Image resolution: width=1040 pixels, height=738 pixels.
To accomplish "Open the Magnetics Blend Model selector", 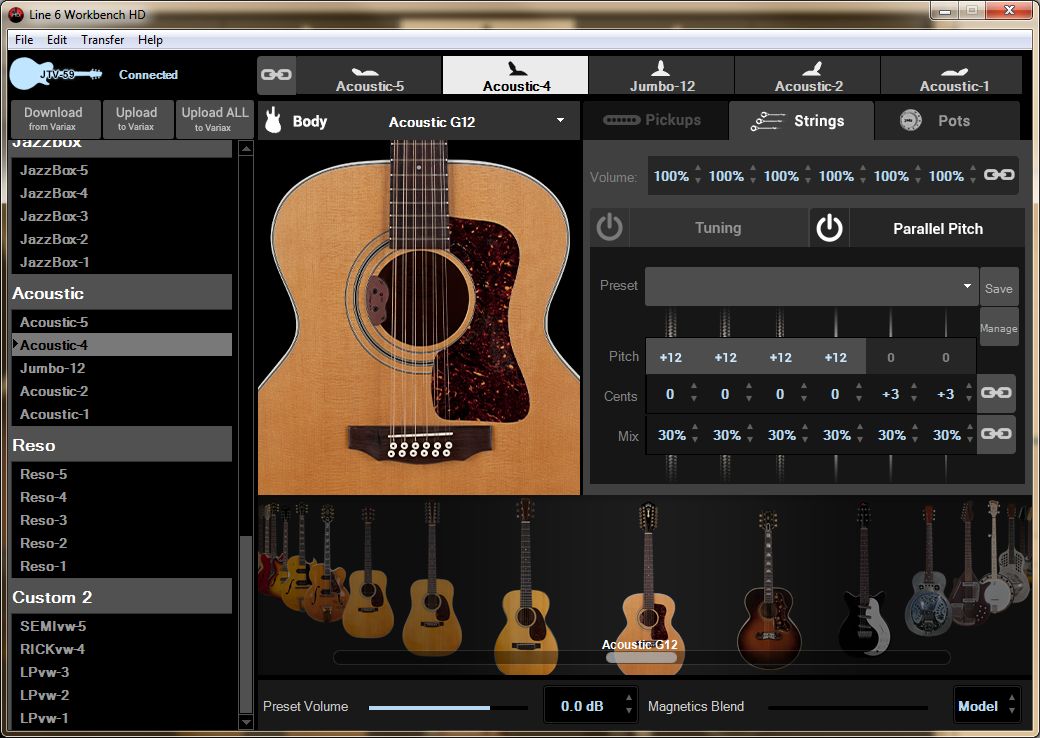I will point(986,706).
